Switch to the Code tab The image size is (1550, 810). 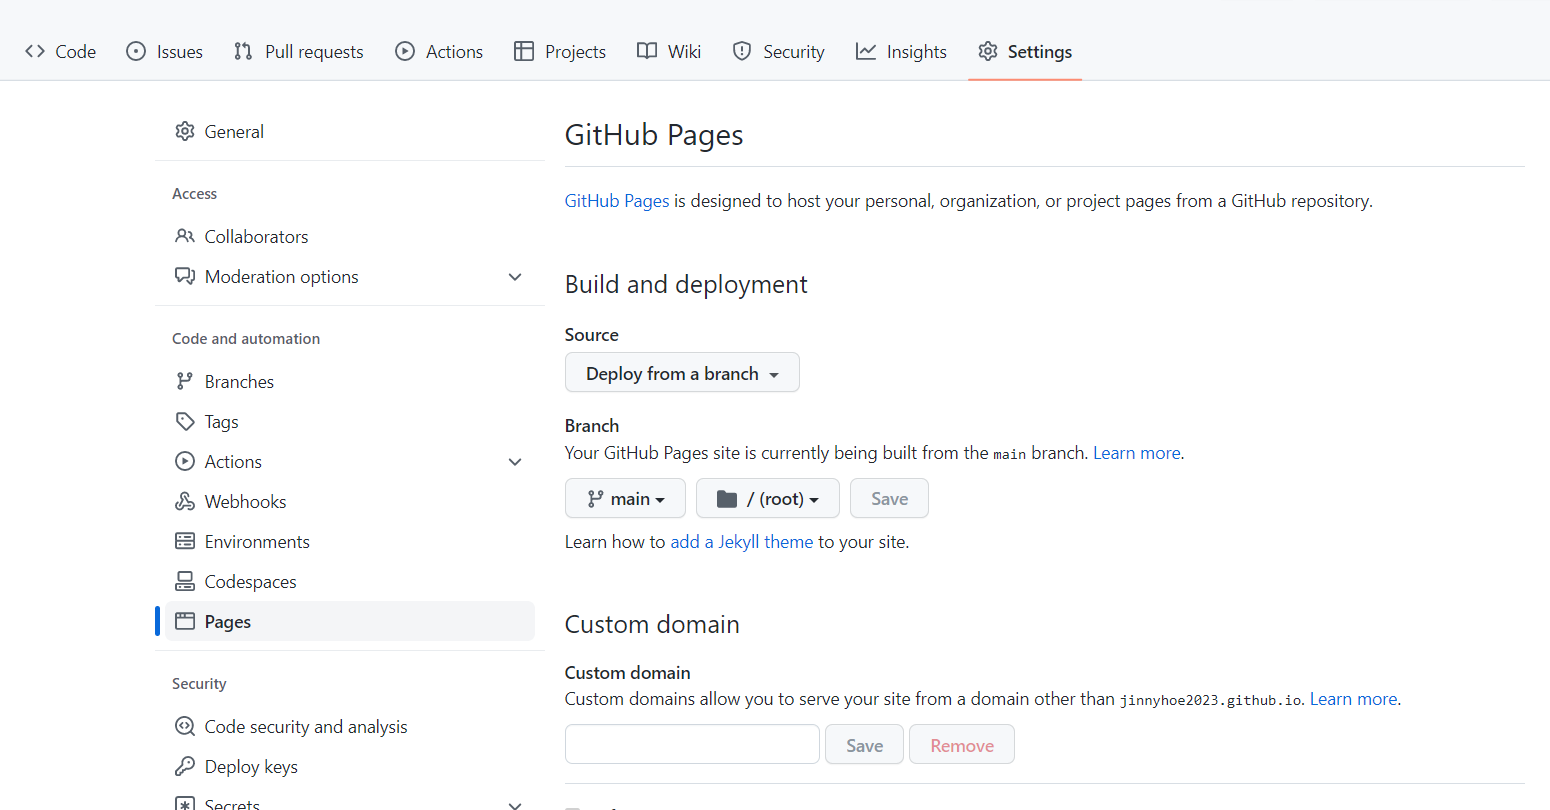pos(61,51)
